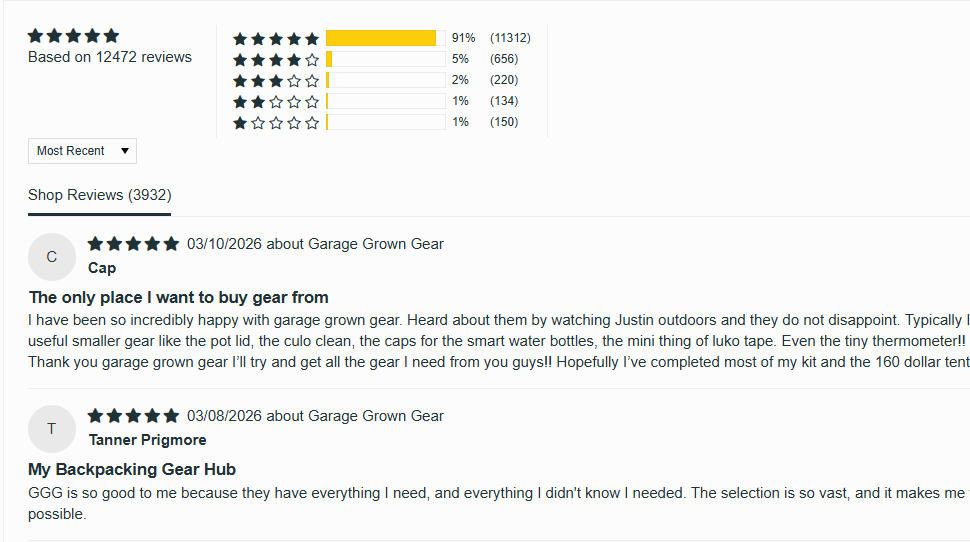Image resolution: width=970 pixels, height=542 pixels.
Task: Click the four-star rating row stars
Action: click(x=276, y=60)
